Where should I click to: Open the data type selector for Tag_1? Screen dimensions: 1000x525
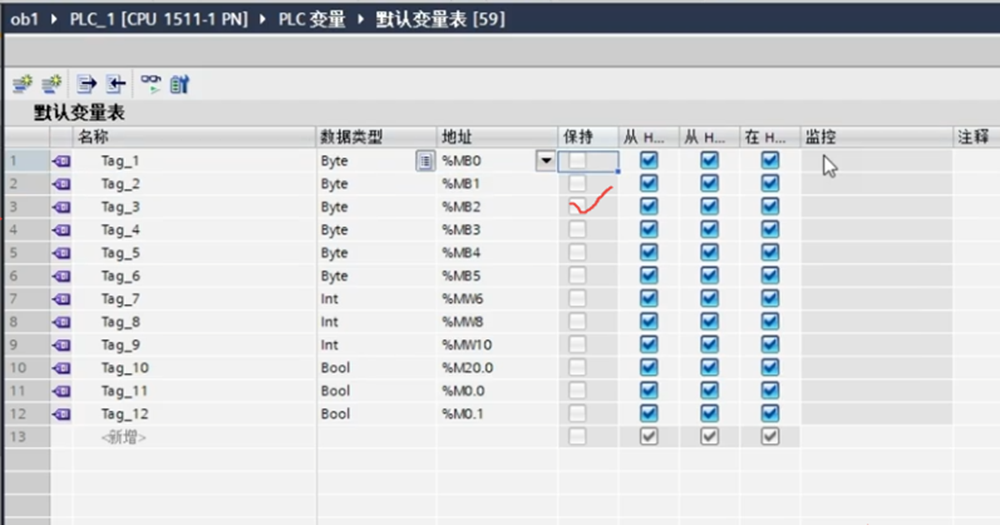click(424, 161)
